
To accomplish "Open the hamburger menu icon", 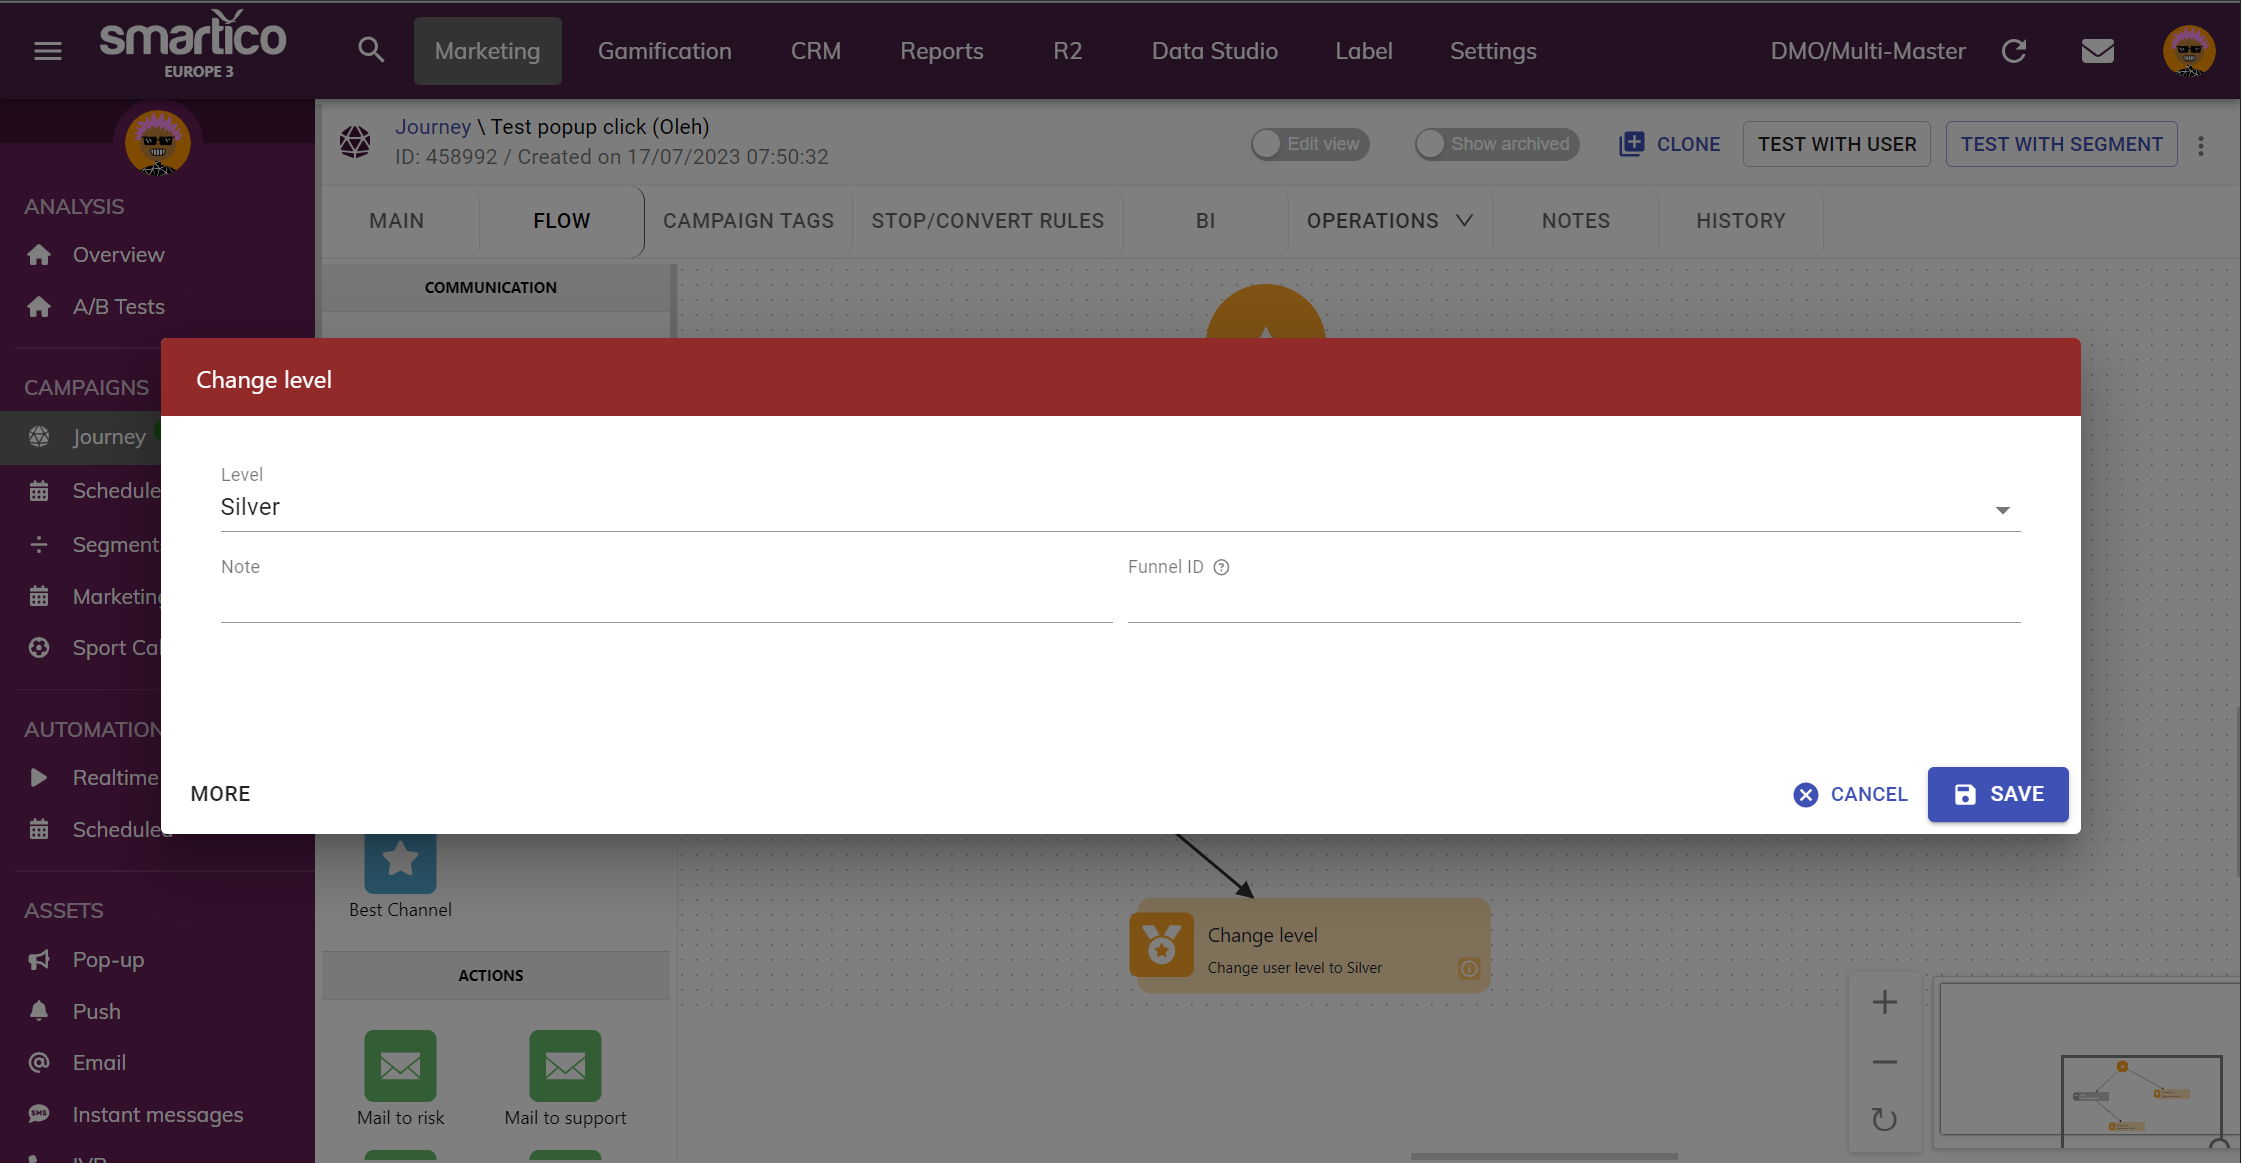I will 48,51.
